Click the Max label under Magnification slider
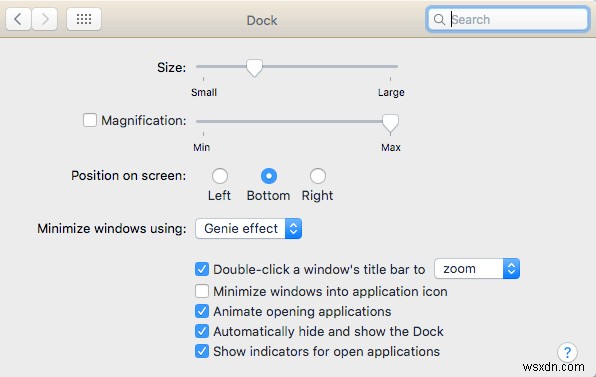The width and height of the screenshot is (596, 377). [x=391, y=147]
